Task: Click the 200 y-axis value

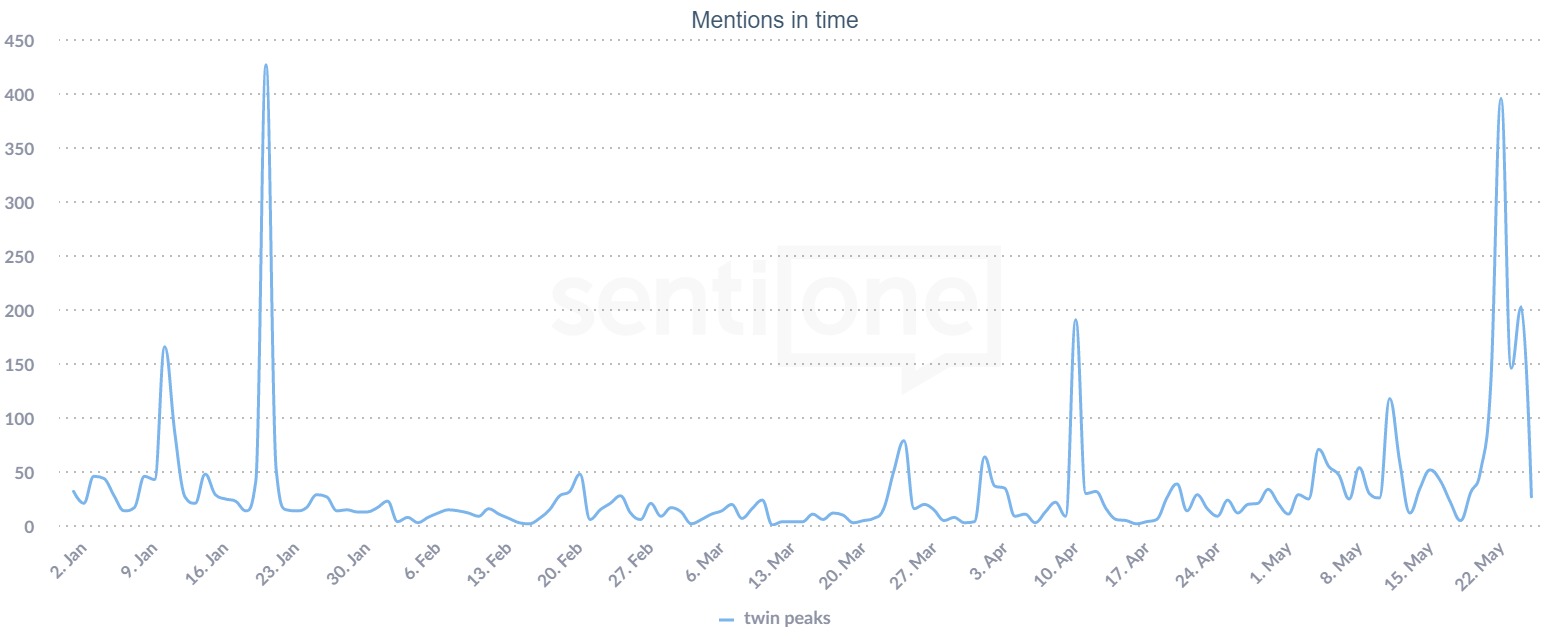Action: [x=20, y=311]
